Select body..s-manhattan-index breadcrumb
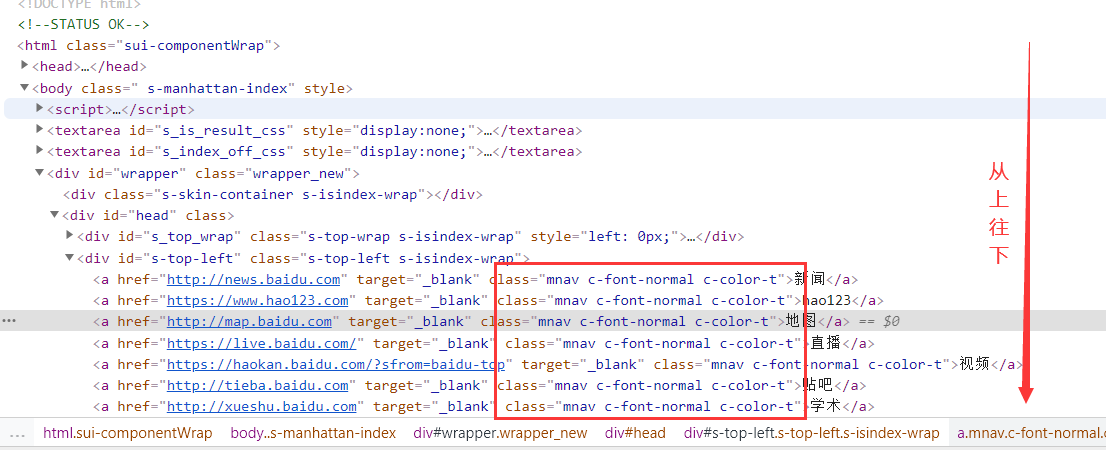 coord(313,432)
